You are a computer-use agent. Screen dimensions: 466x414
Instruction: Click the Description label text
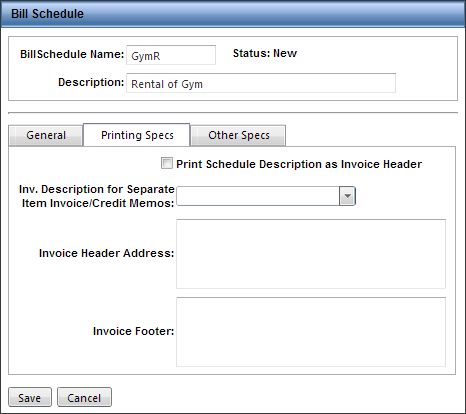[x=91, y=82]
